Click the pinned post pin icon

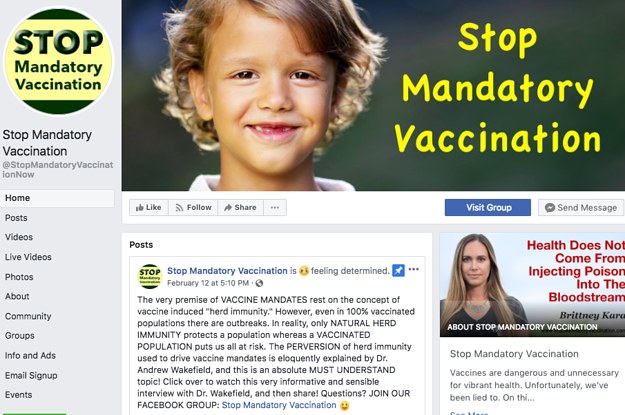pos(398,270)
